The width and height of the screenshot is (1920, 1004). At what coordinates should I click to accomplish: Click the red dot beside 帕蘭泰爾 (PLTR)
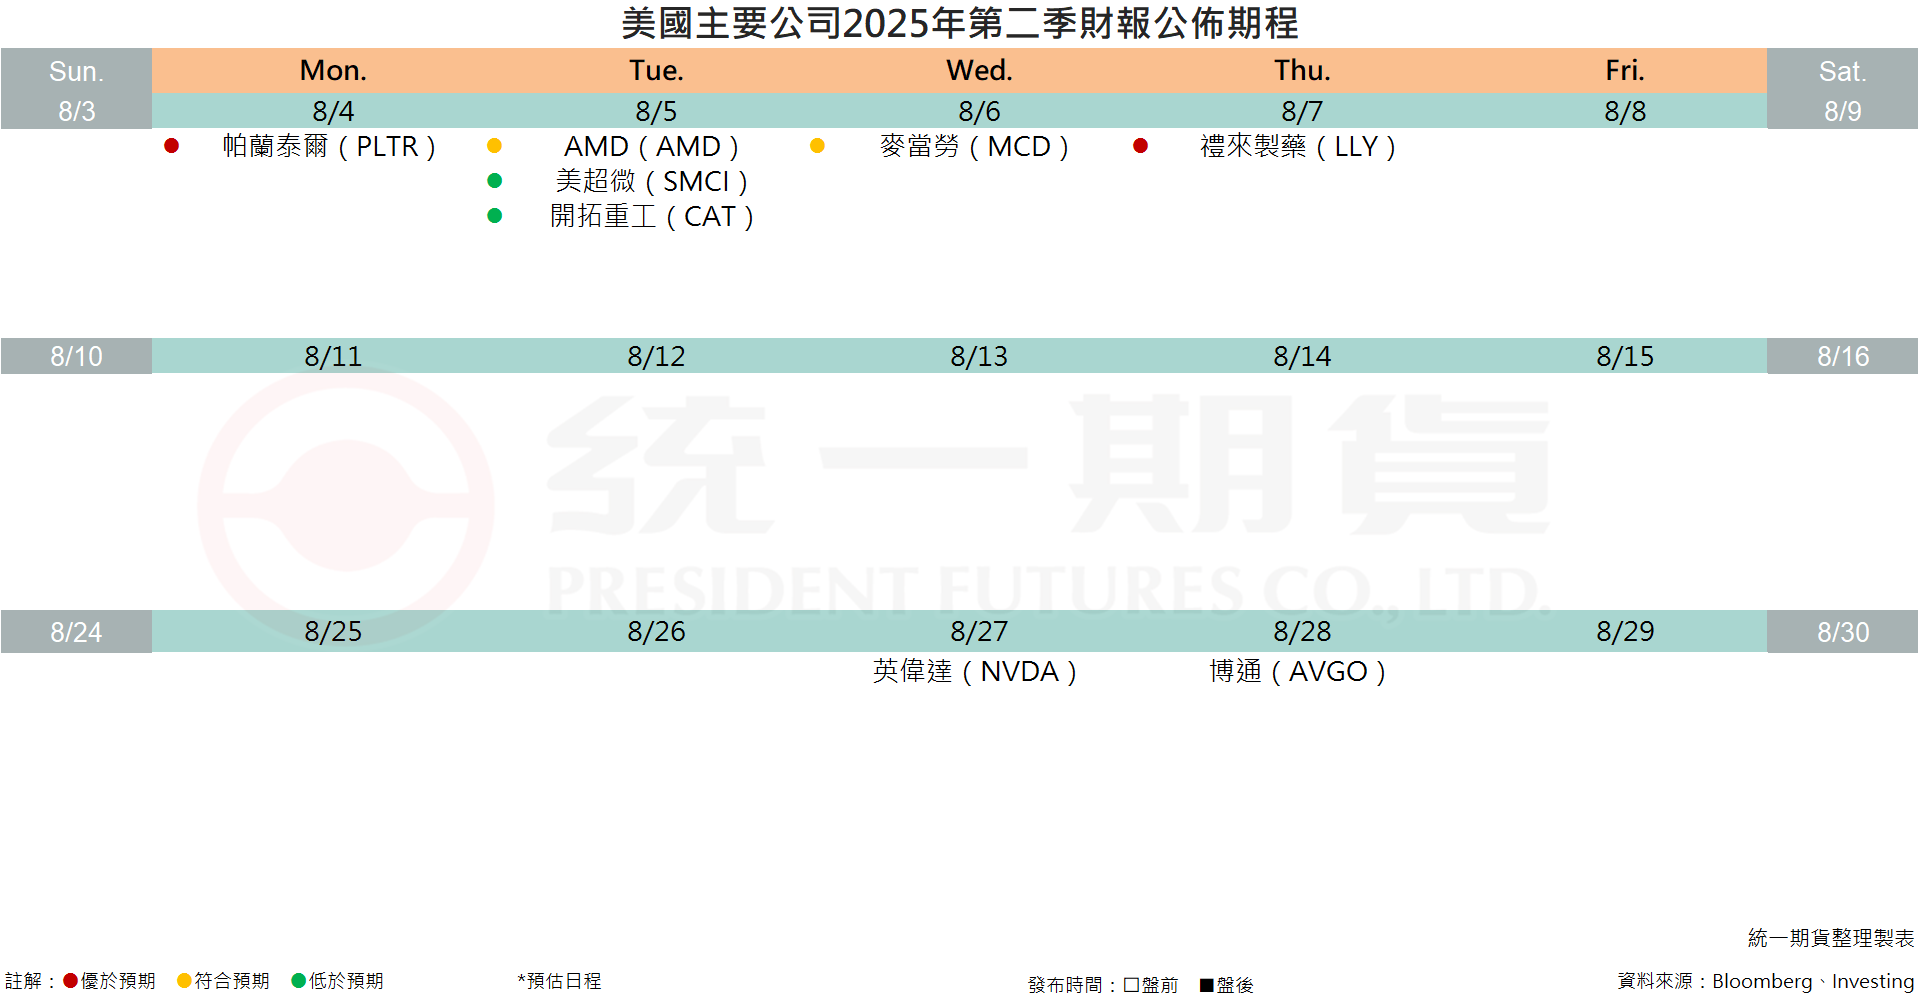coord(172,146)
